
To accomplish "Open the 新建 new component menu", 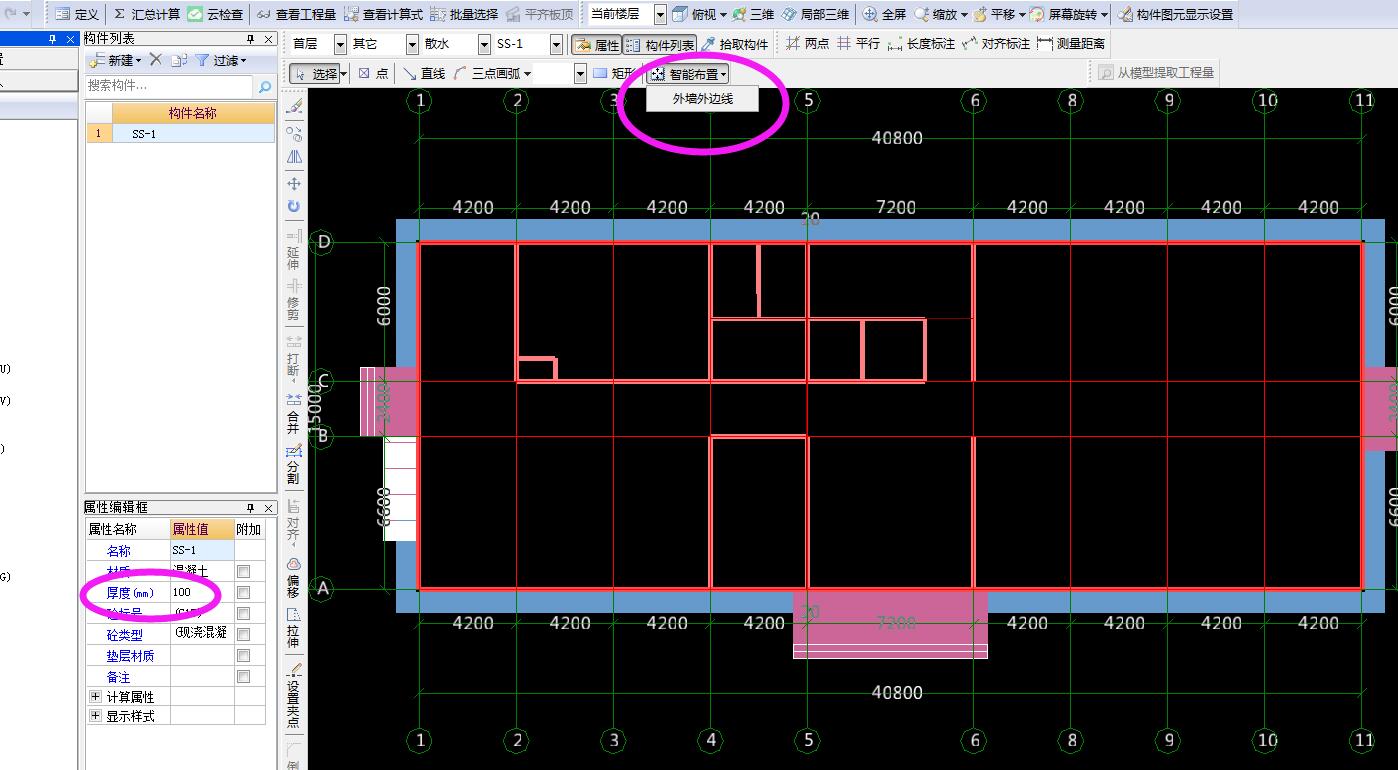I will pyautogui.click(x=116, y=61).
